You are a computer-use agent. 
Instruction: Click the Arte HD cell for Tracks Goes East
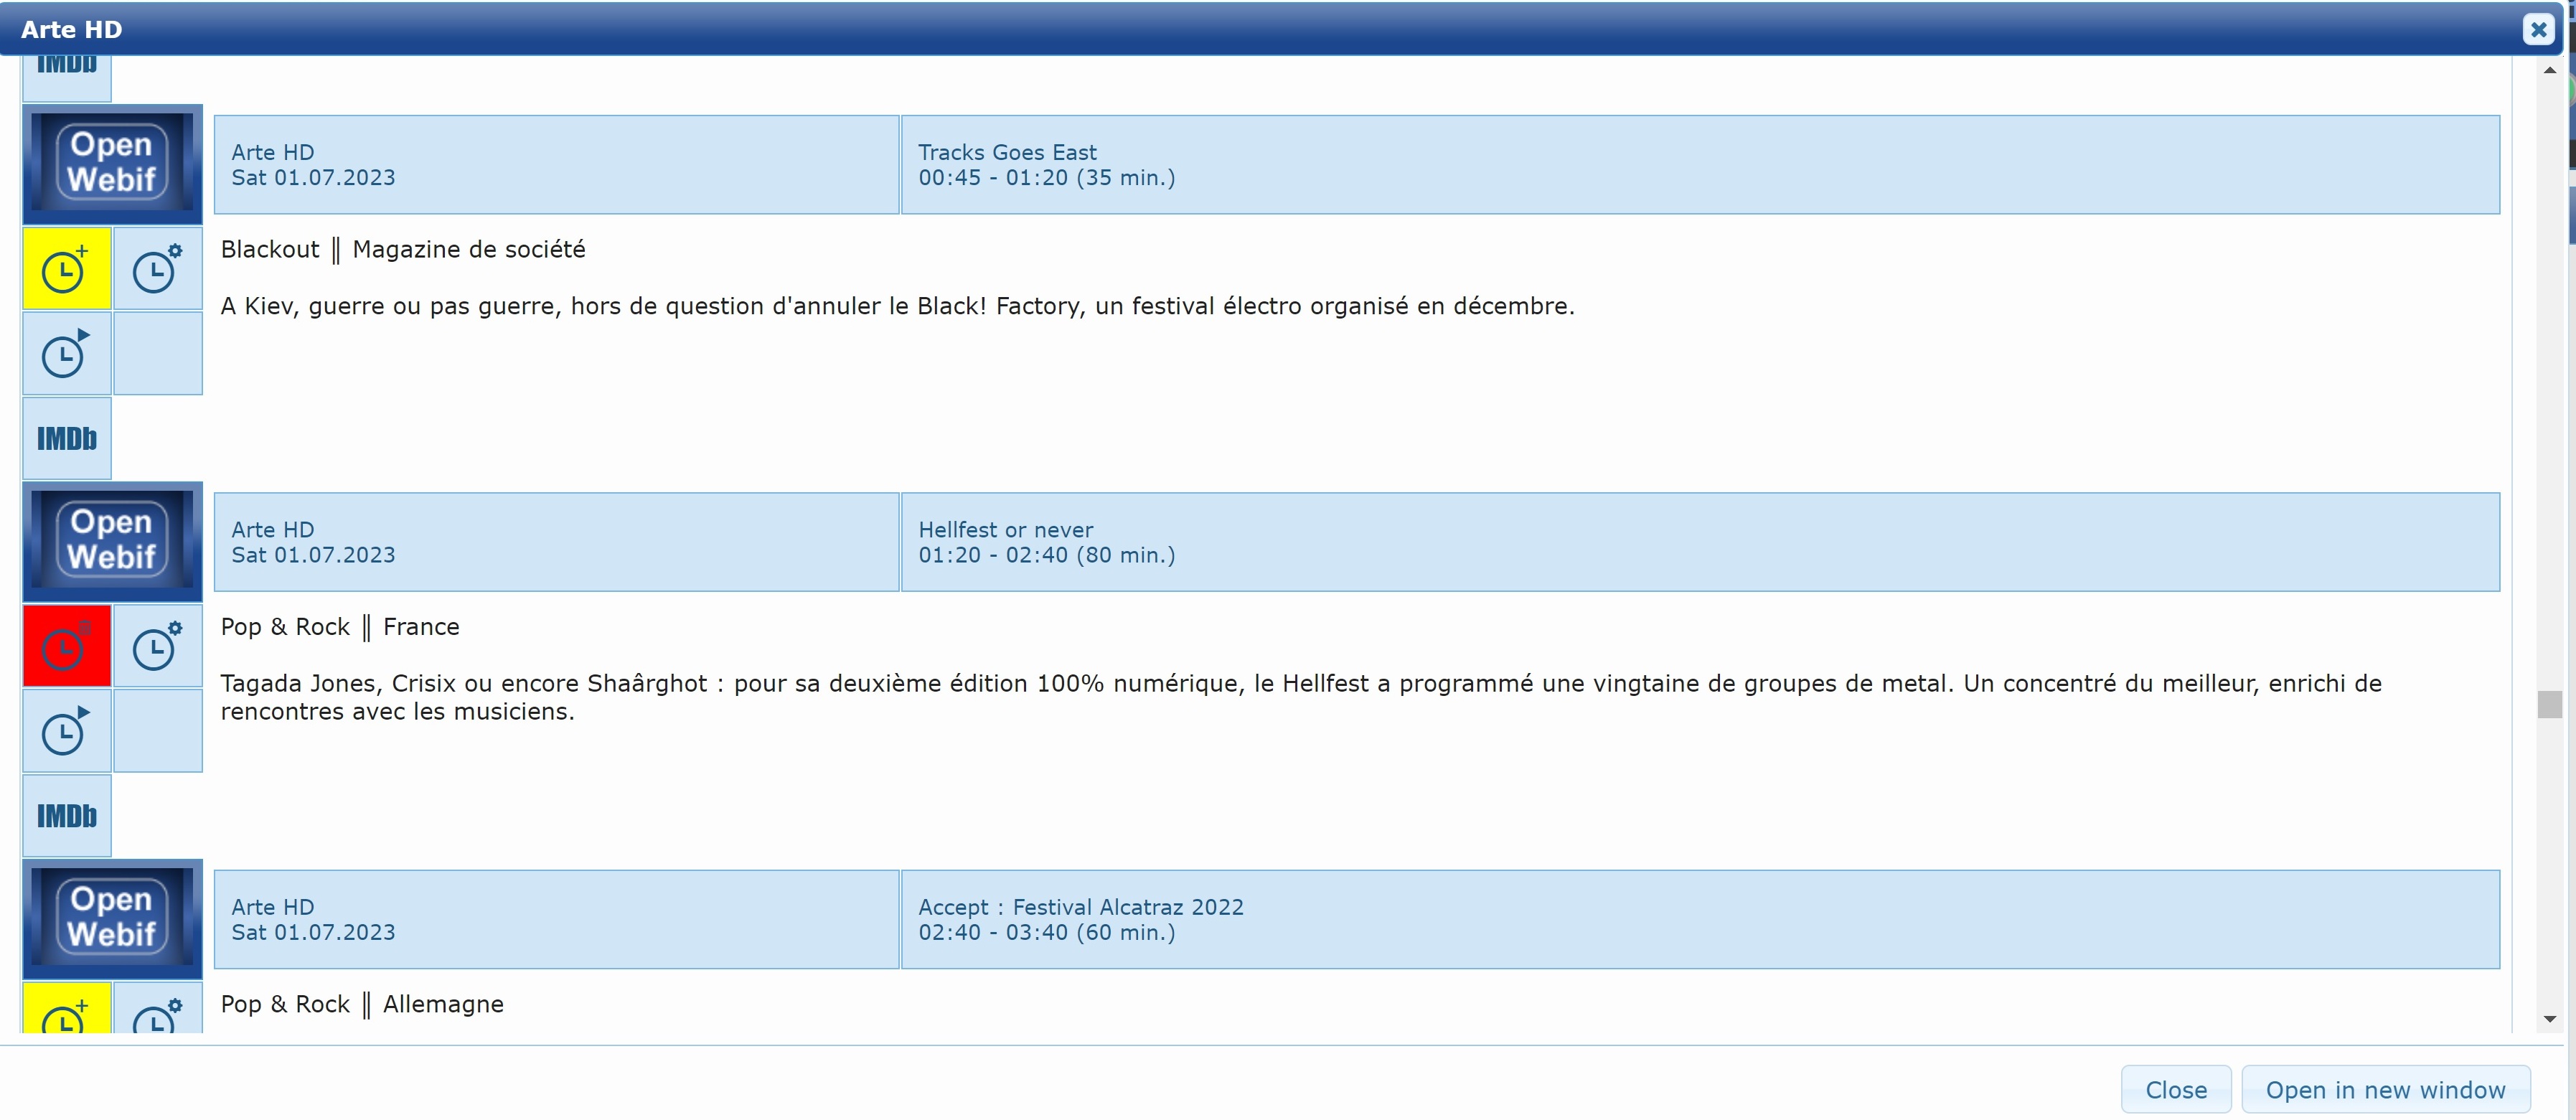(556, 165)
